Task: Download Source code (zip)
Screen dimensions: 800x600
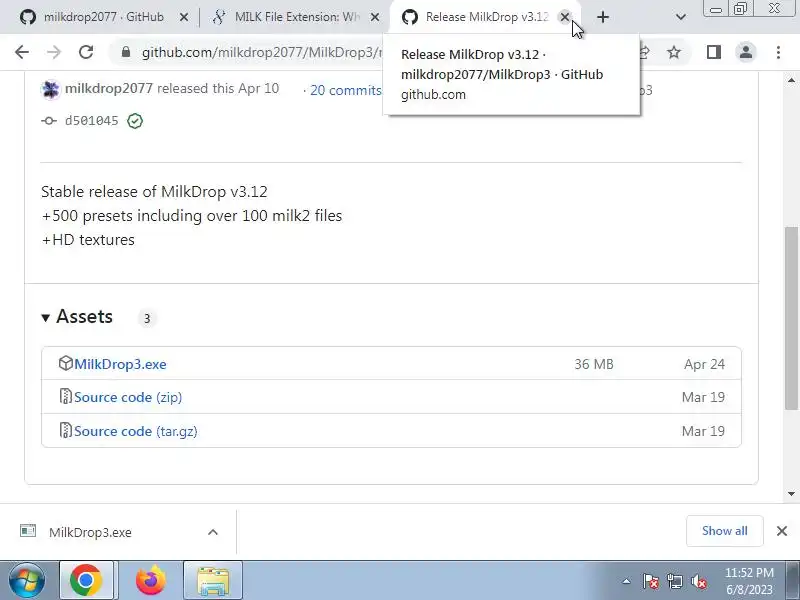Action: (x=128, y=397)
